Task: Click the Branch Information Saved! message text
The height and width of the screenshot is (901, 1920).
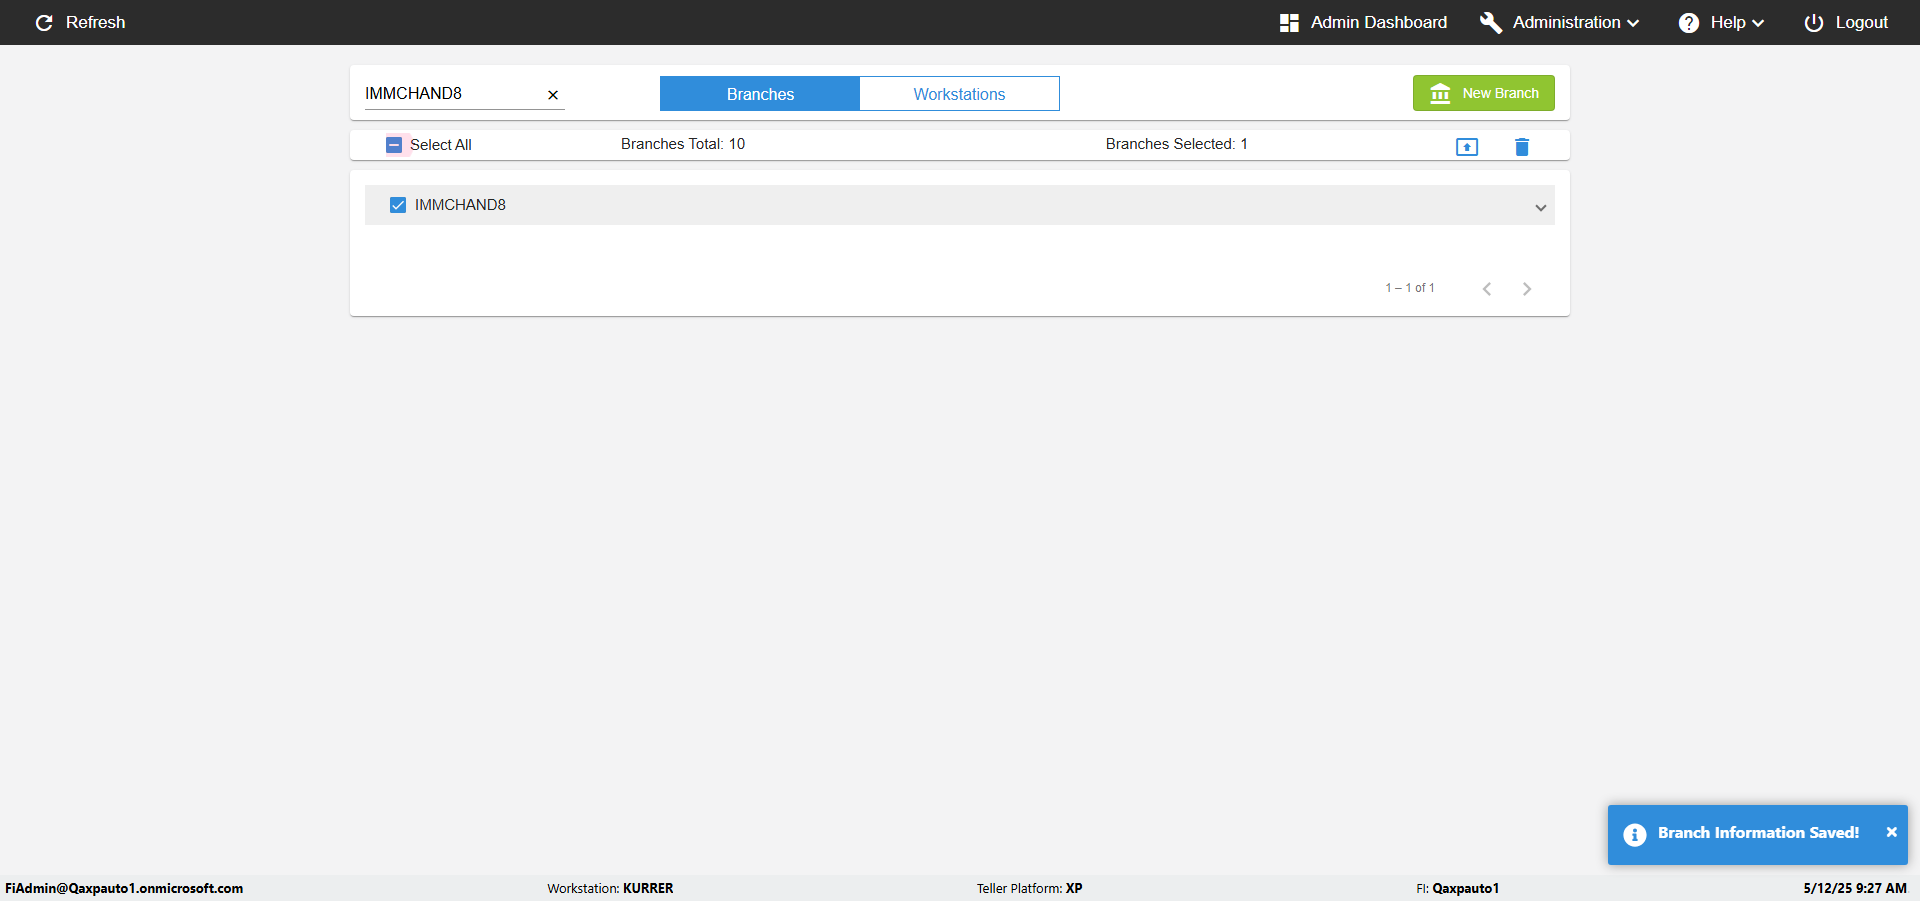Action: pos(1758,833)
